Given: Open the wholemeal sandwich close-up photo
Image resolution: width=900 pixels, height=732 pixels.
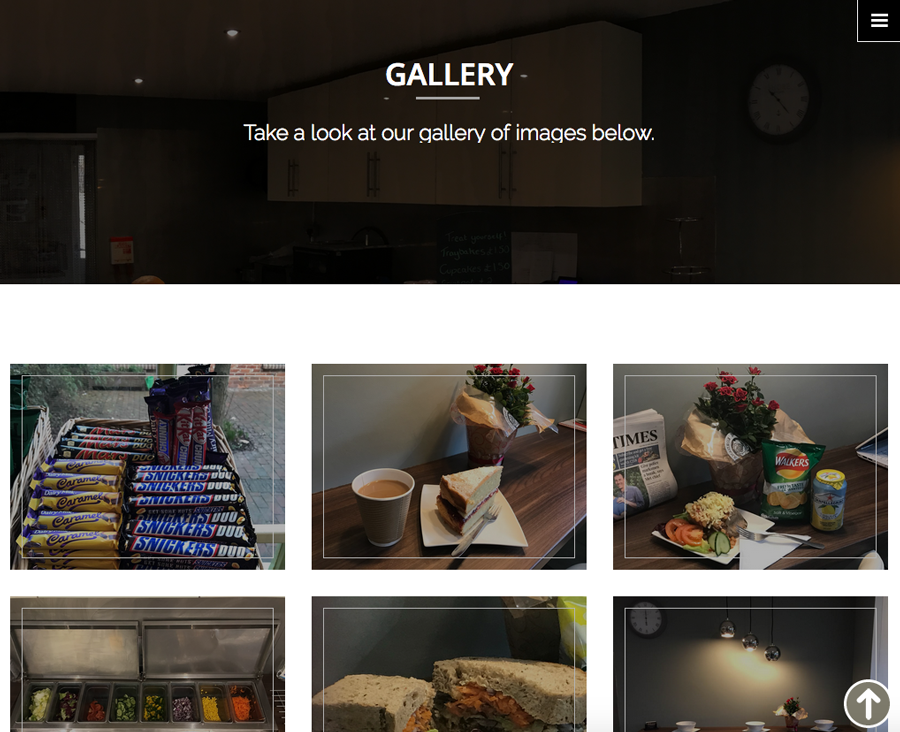Looking at the screenshot, I should pos(449,664).
